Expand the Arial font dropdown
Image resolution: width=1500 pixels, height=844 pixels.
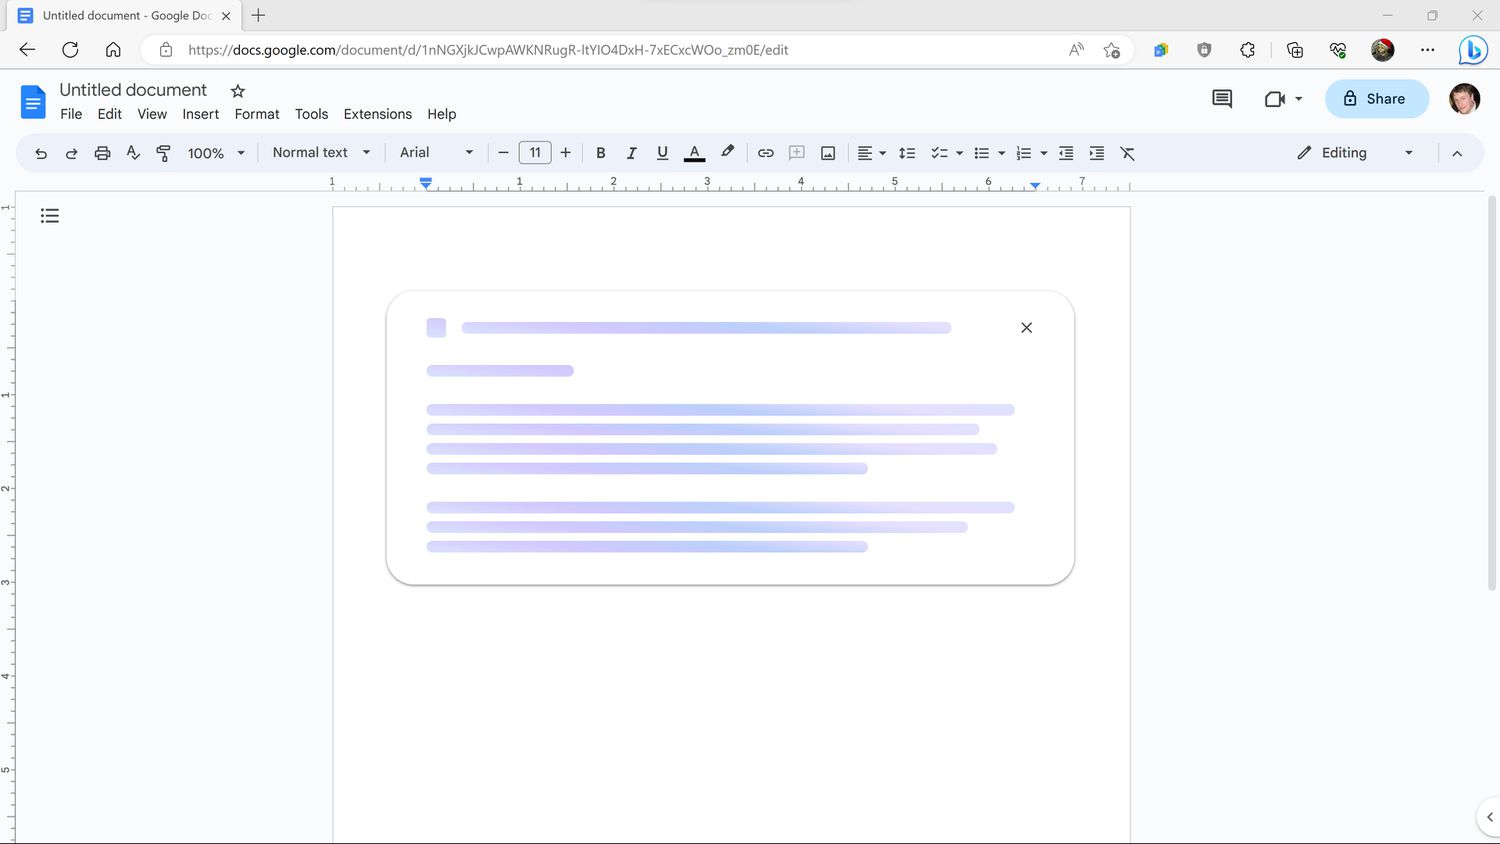pos(436,153)
